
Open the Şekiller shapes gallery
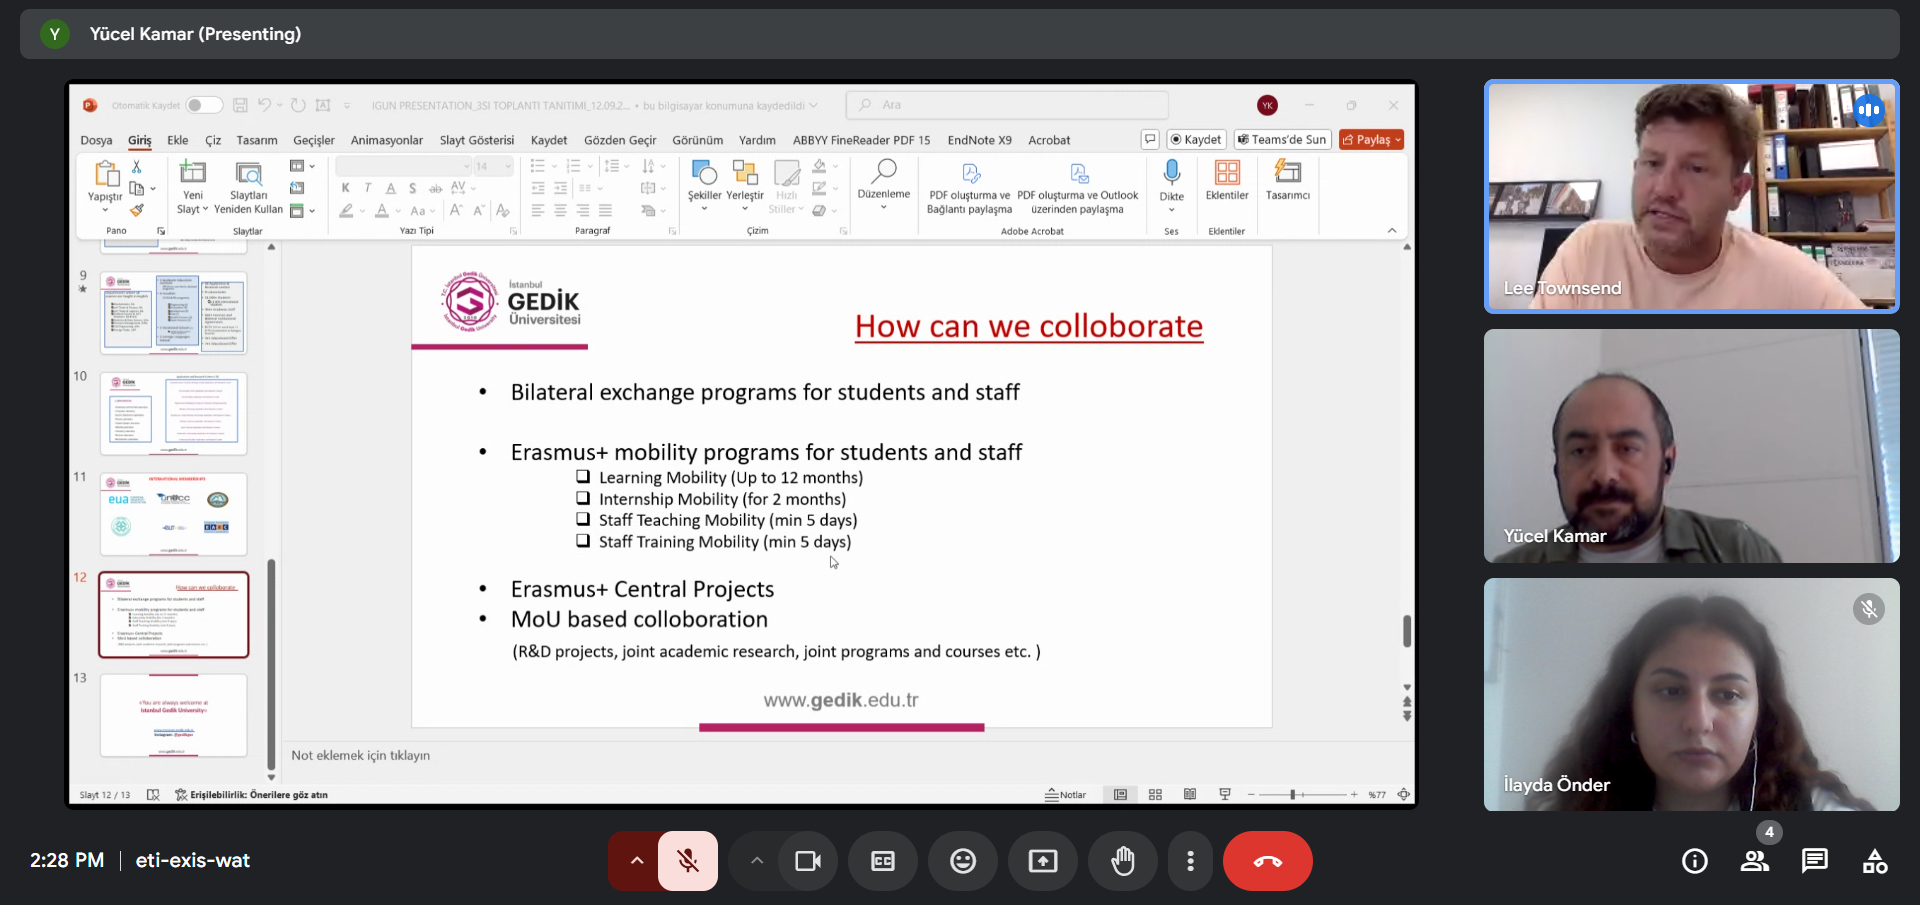pyautogui.click(x=704, y=186)
